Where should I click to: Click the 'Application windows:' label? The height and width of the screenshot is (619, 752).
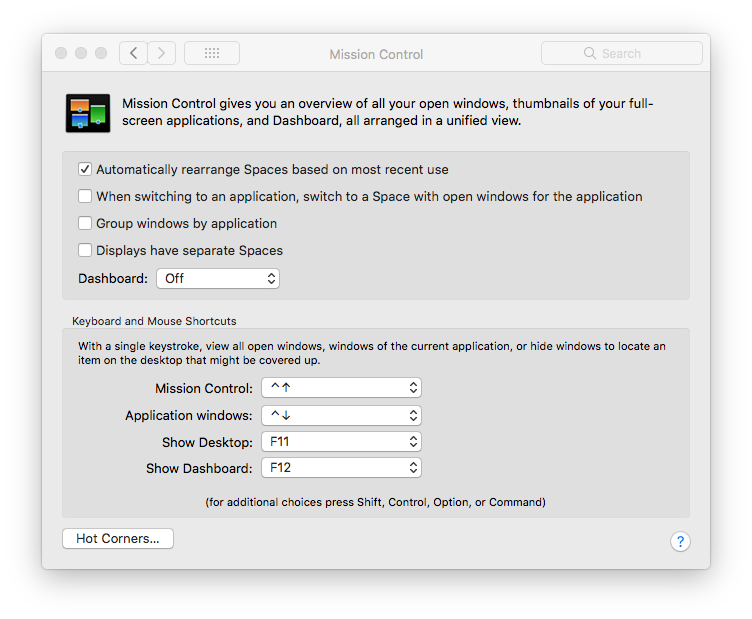pos(188,415)
